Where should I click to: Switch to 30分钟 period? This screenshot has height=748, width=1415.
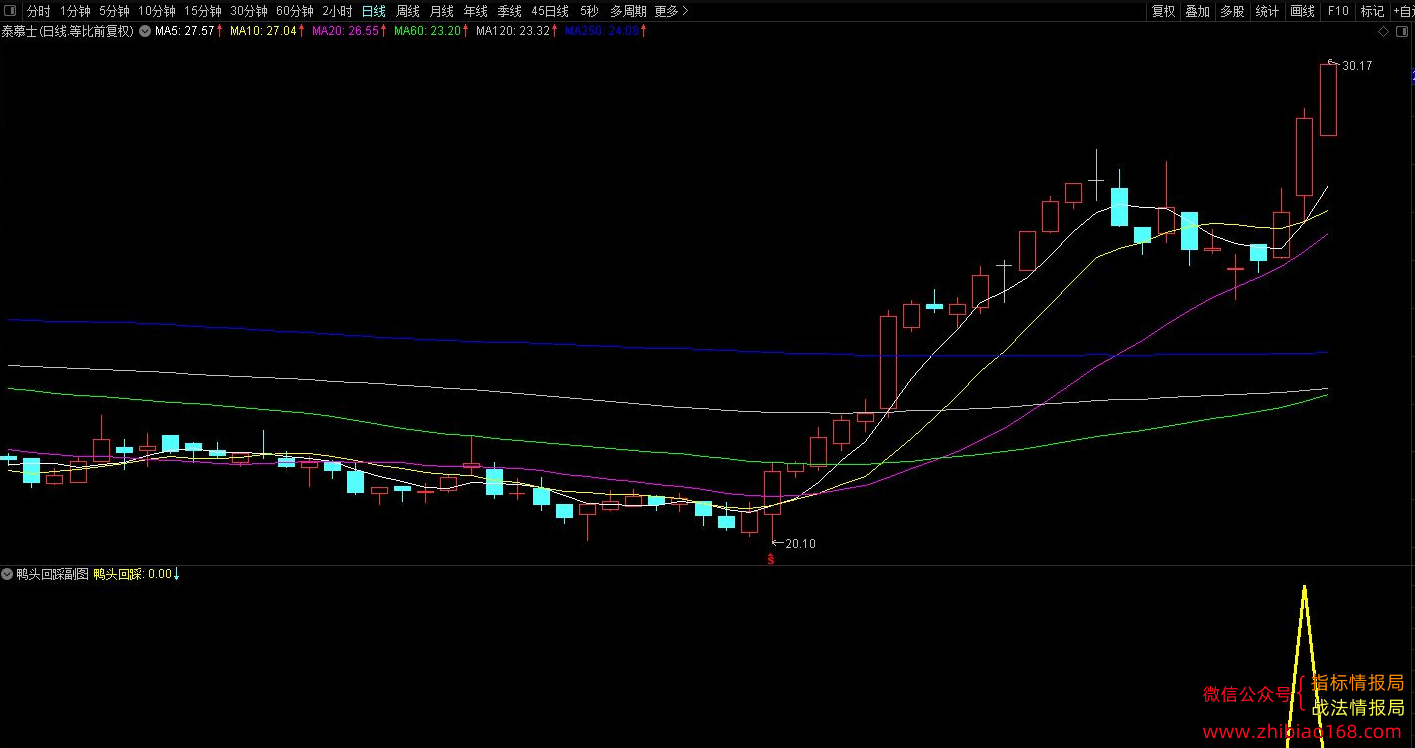(x=249, y=11)
